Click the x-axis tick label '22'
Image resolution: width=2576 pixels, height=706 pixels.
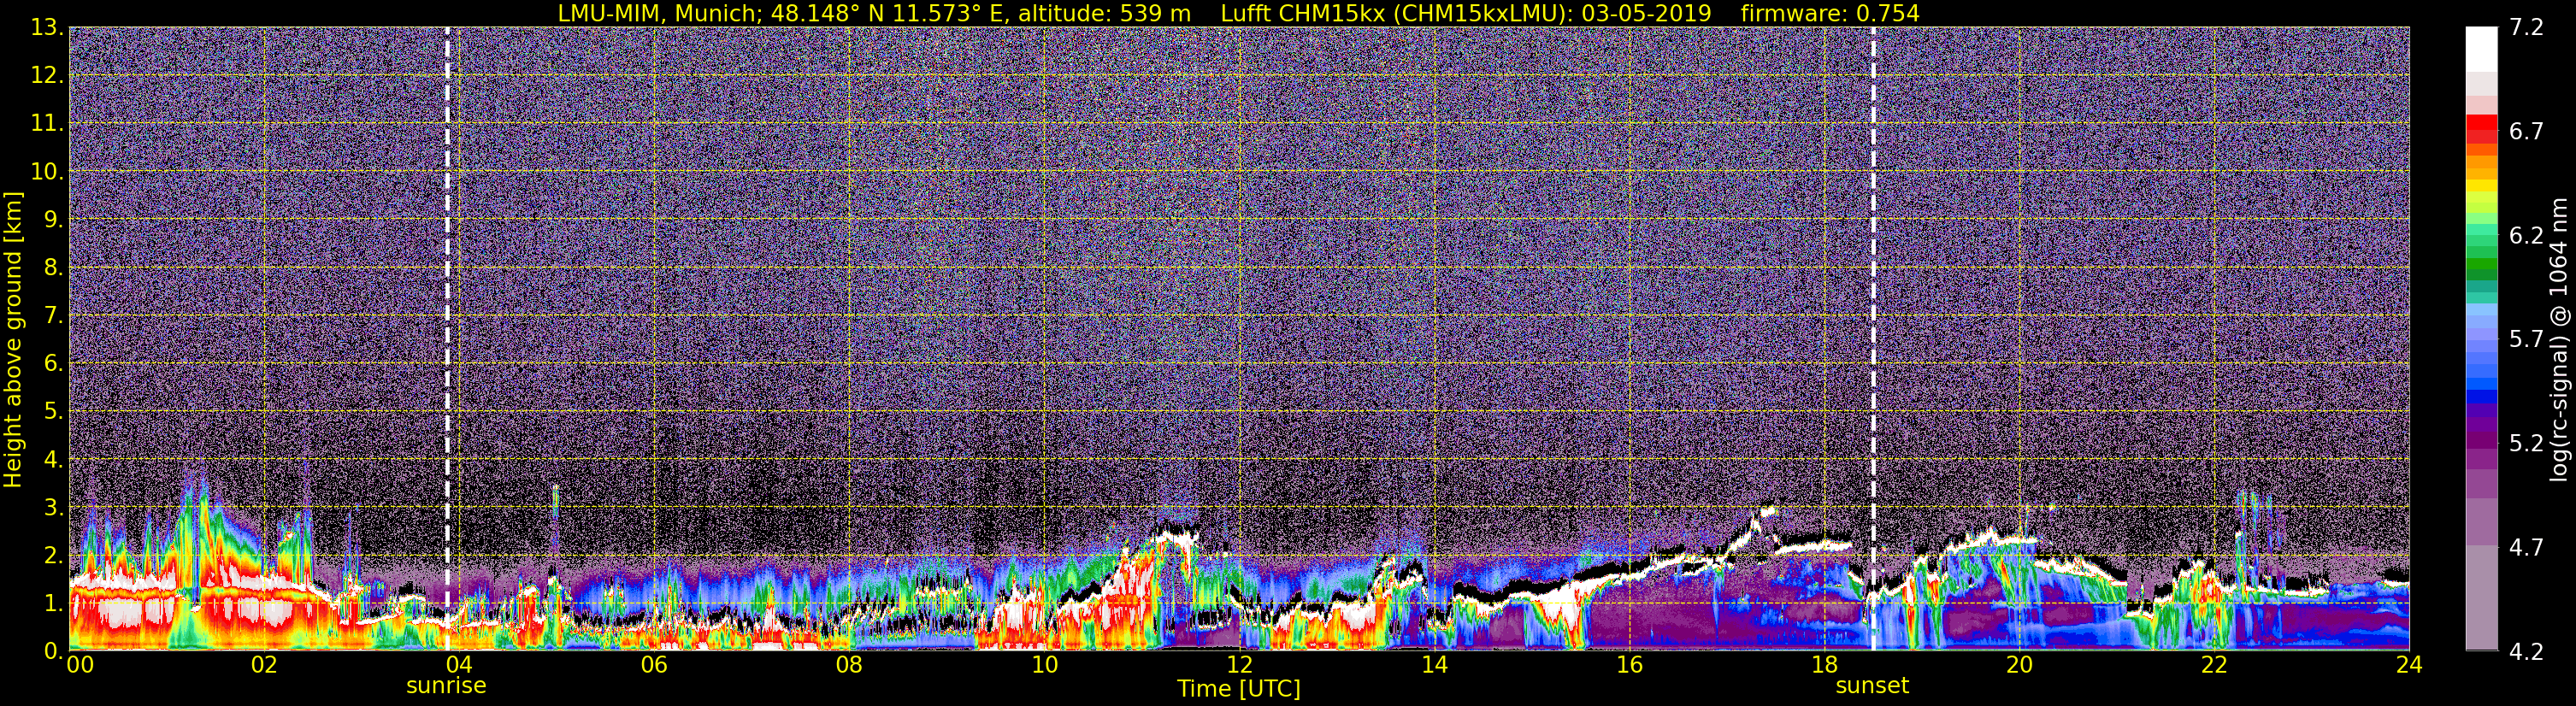[x=2214, y=665]
